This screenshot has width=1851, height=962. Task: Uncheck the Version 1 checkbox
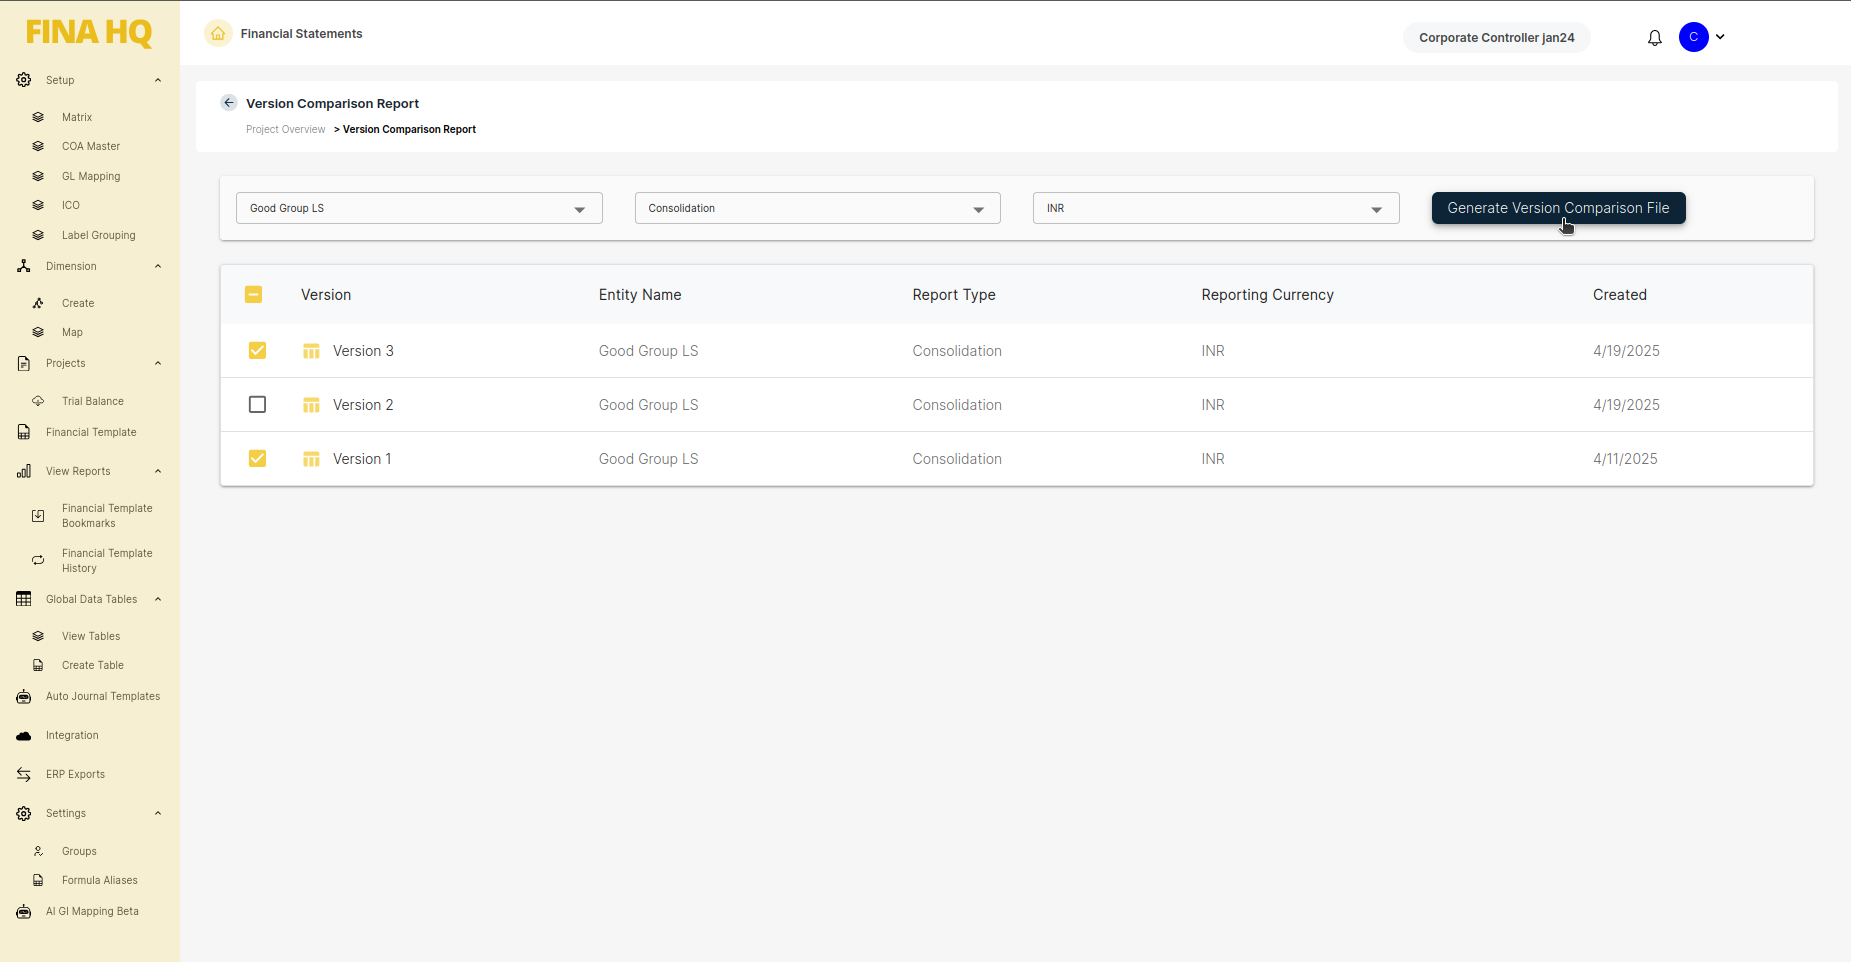257,459
